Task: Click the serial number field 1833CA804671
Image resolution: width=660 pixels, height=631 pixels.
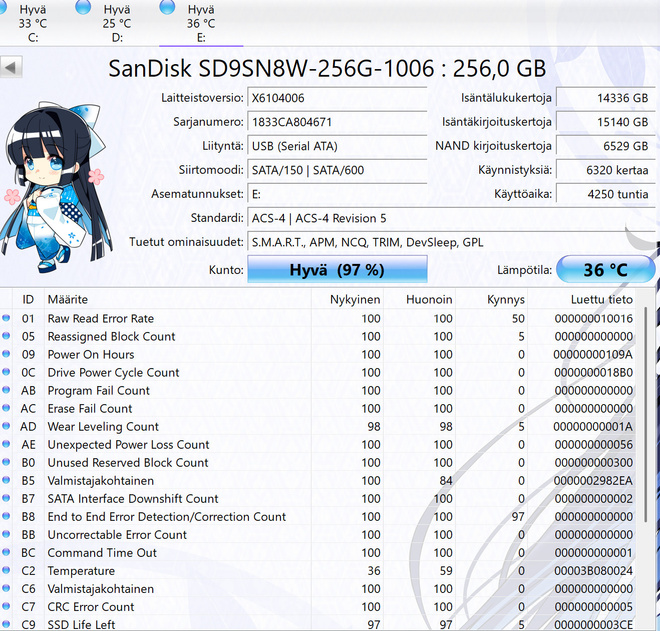Action: tap(337, 122)
